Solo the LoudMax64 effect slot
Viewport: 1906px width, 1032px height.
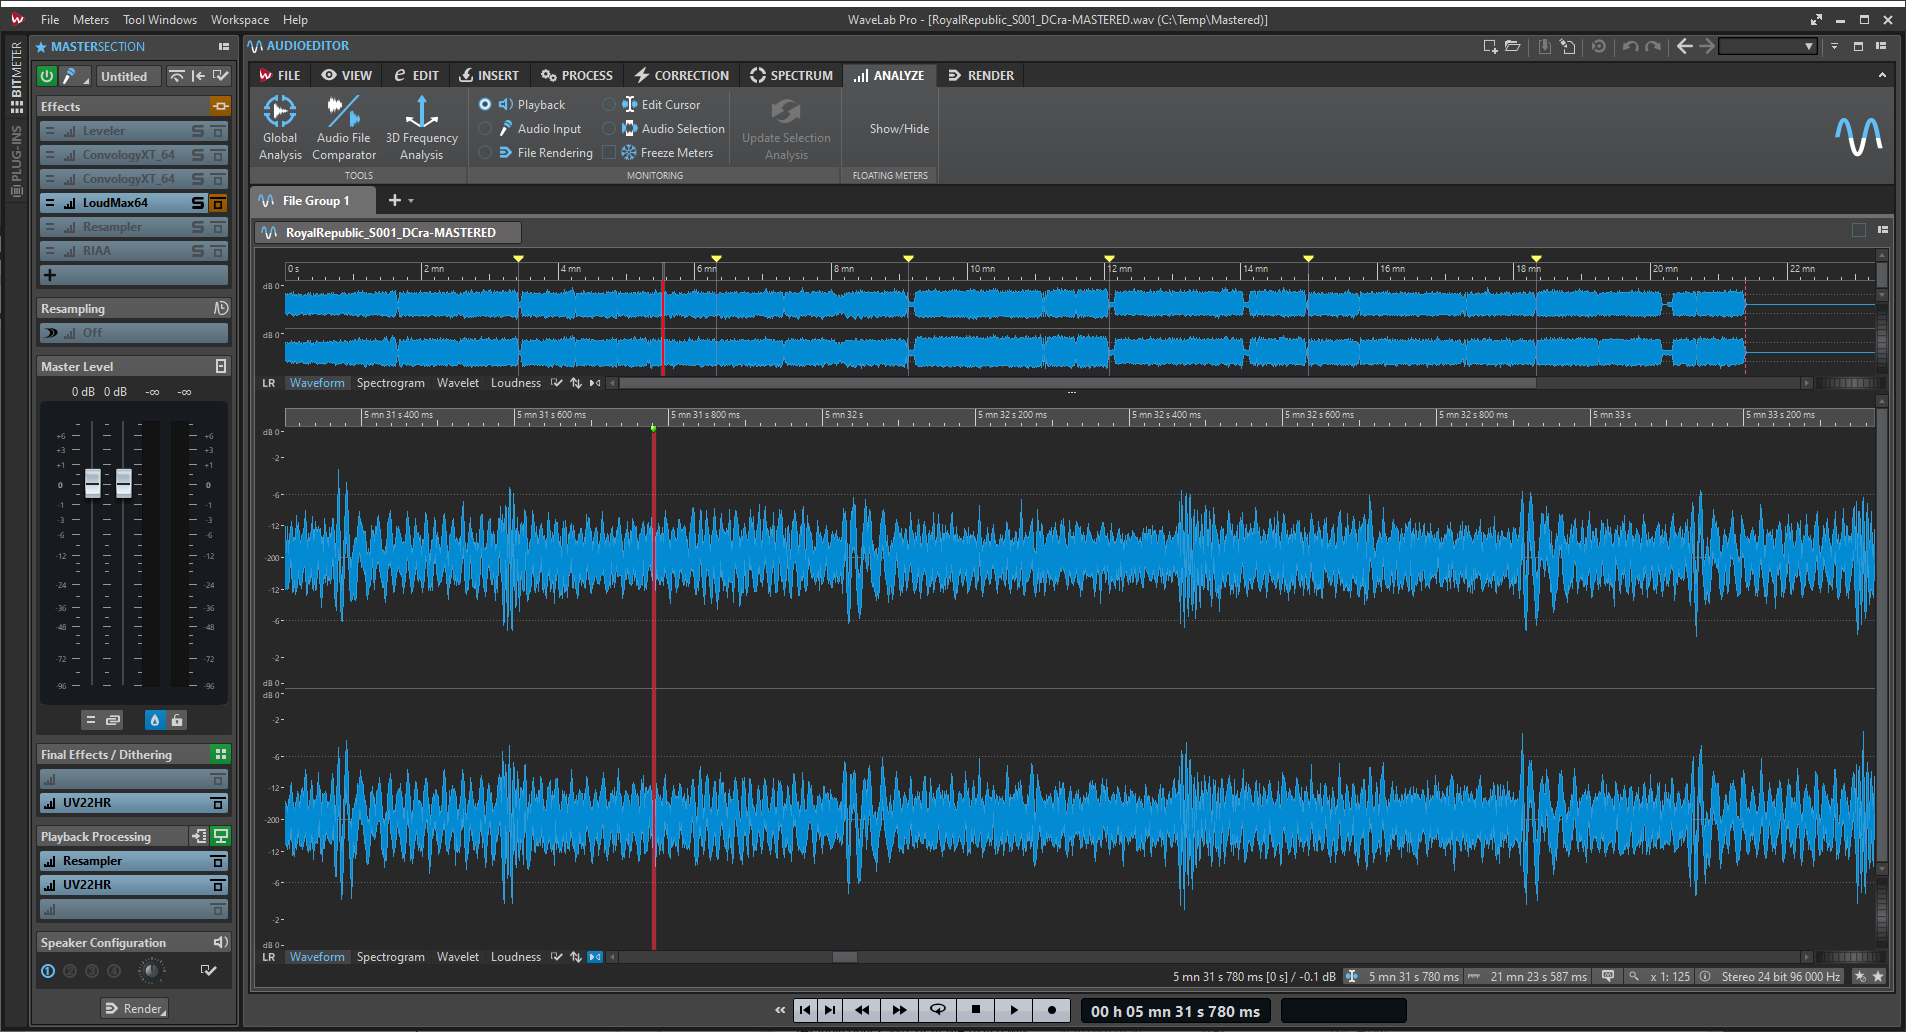198,203
